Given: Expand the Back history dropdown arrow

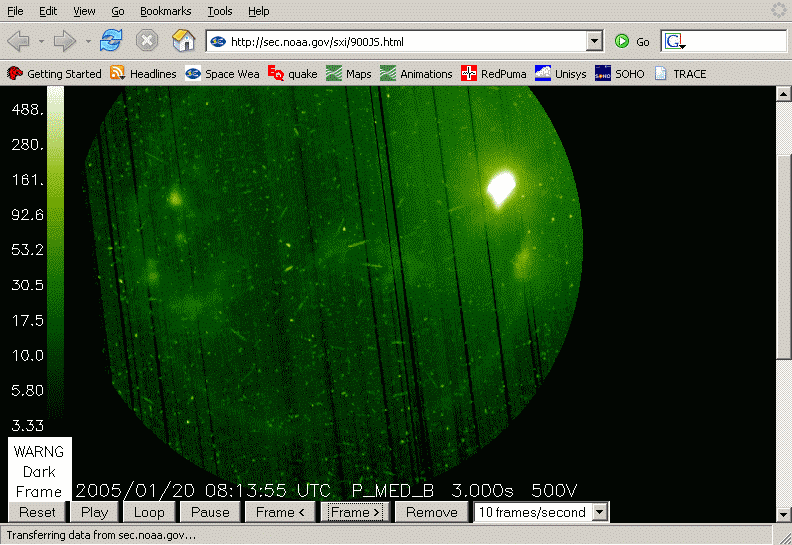Looking at the screenshot, I should (41, 41).
